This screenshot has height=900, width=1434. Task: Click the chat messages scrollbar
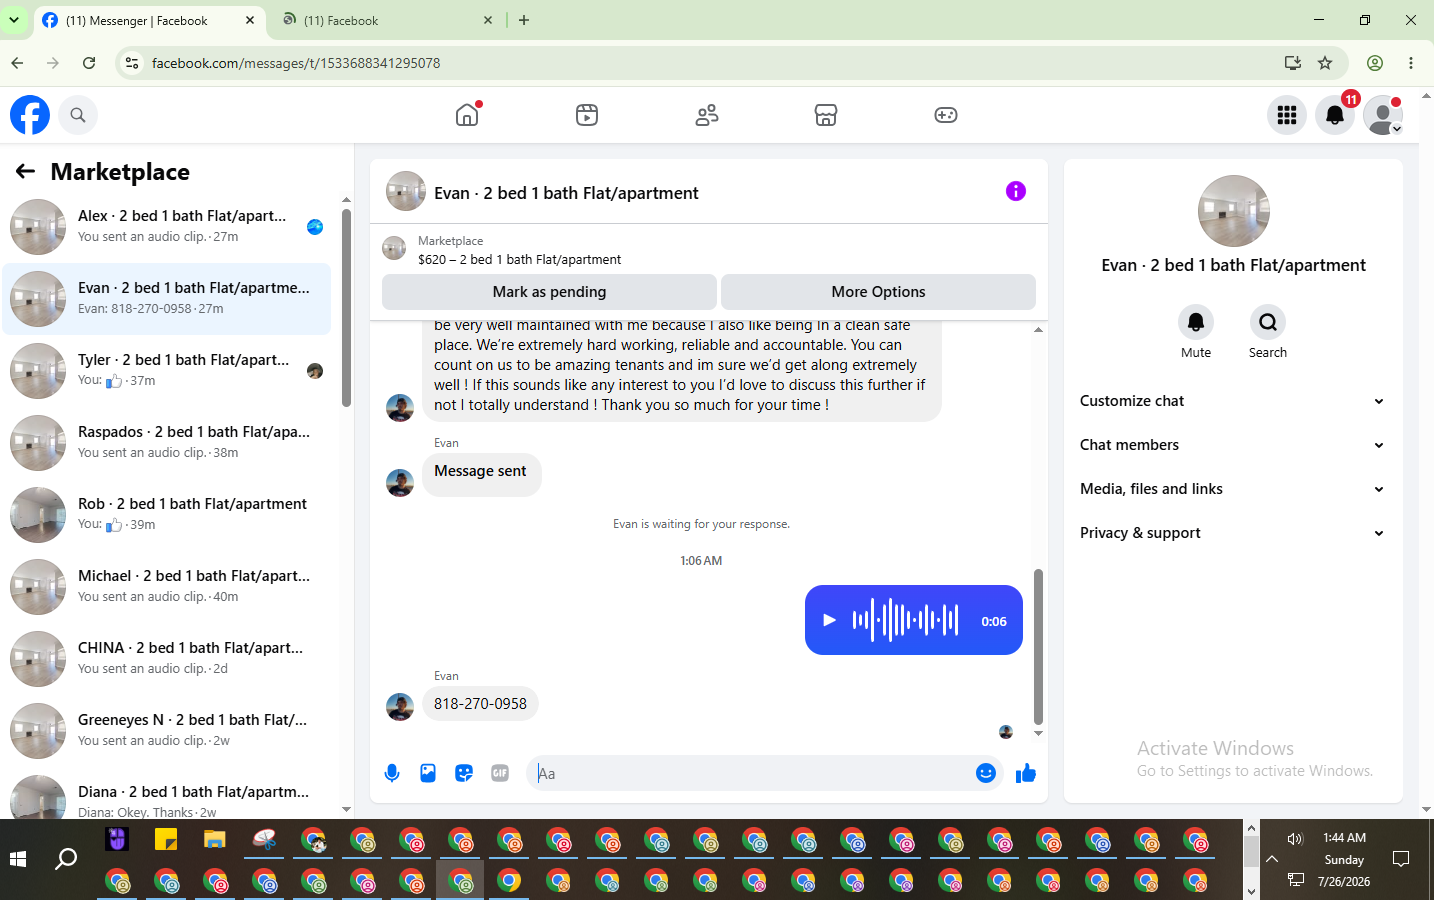pyautogui.click(x=1038, y=646)
